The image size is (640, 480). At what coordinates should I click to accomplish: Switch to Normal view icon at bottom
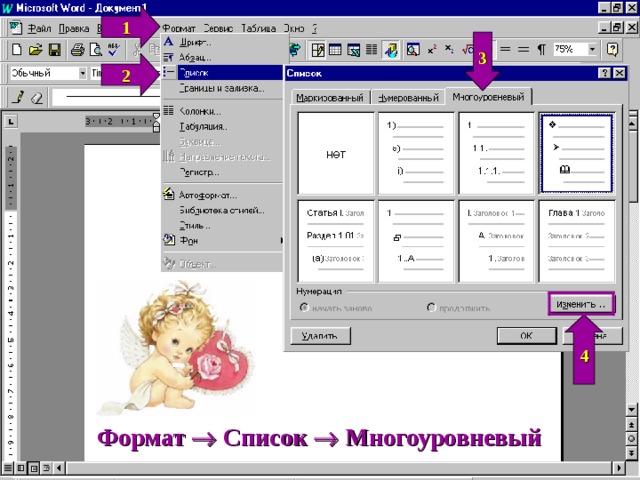pos(7,468)
